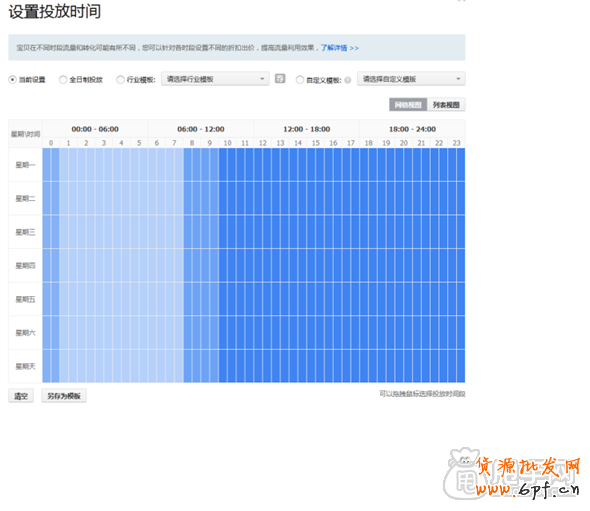
Task: Switch to the 网格视图 tab
Action: tap(408, 105)
